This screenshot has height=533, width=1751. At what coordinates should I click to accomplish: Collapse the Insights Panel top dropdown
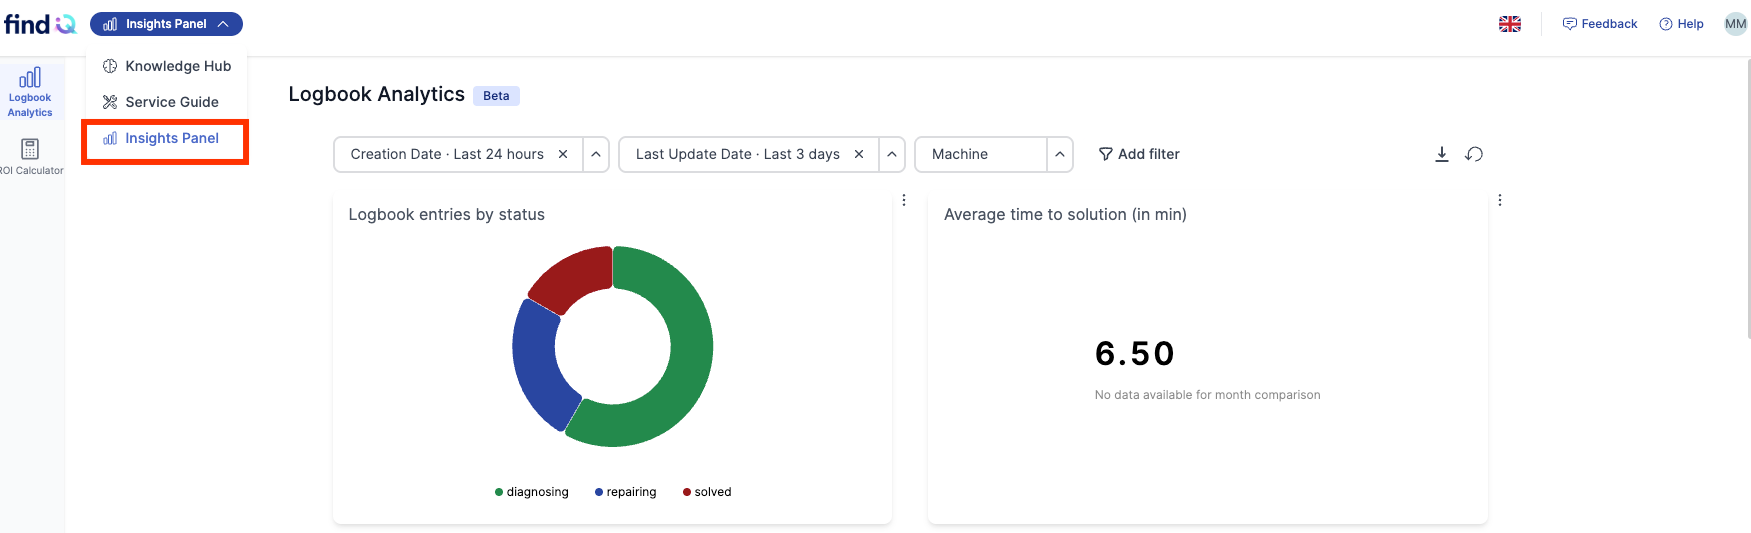[x=166, y=24]
